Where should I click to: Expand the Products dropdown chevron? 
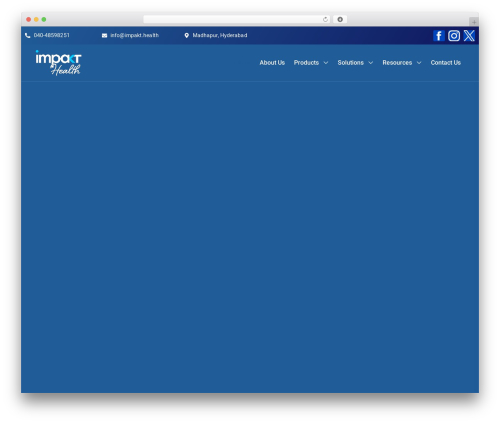326,63
